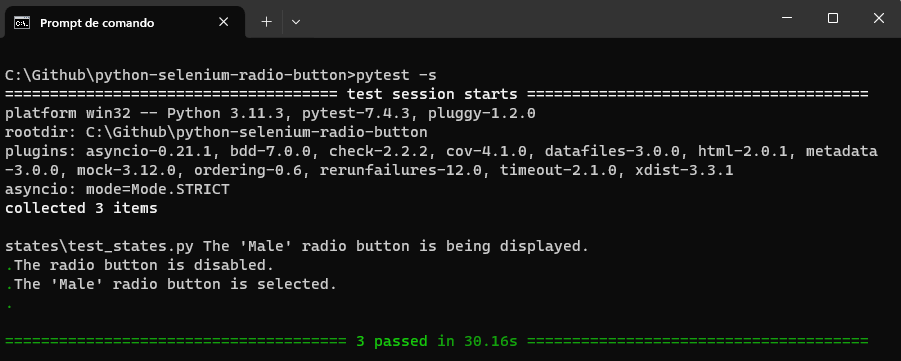
Task: Click the line starting '-3.0.0, mock-3.12.0'
Action: pyautogui.click(x=369, y=171)
